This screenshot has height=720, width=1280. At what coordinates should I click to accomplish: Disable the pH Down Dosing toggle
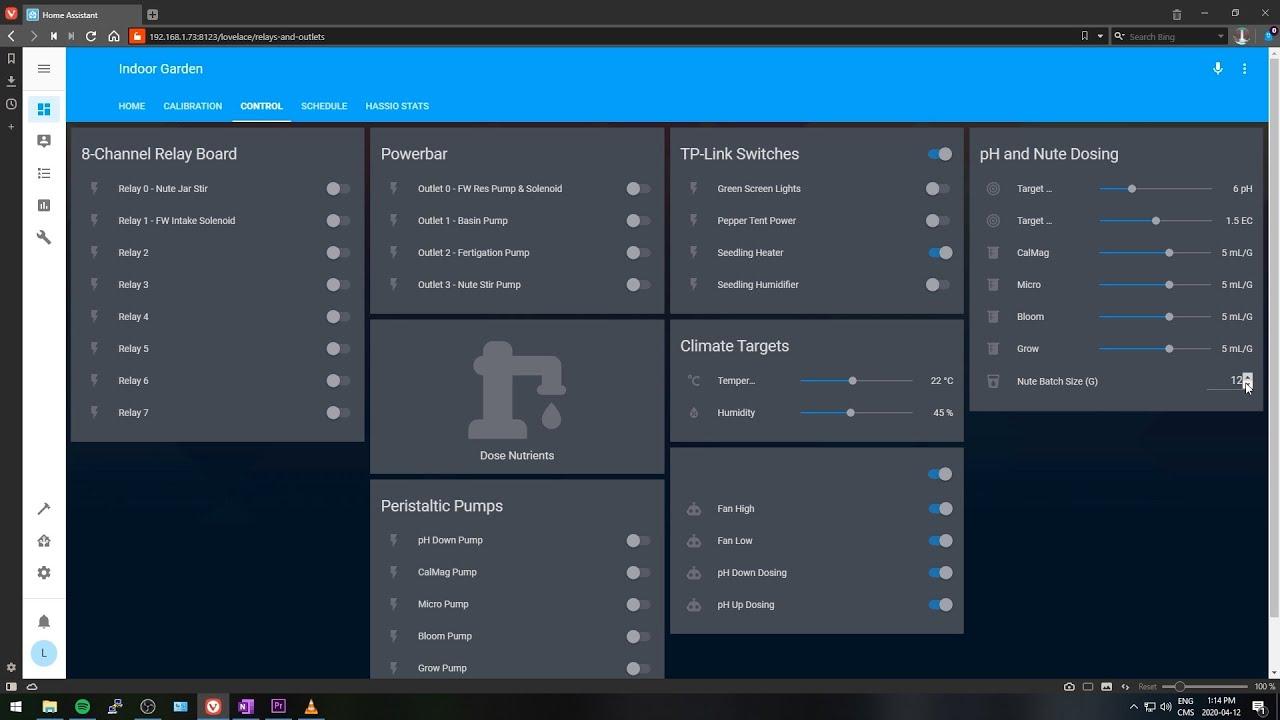tap(940, 572)
